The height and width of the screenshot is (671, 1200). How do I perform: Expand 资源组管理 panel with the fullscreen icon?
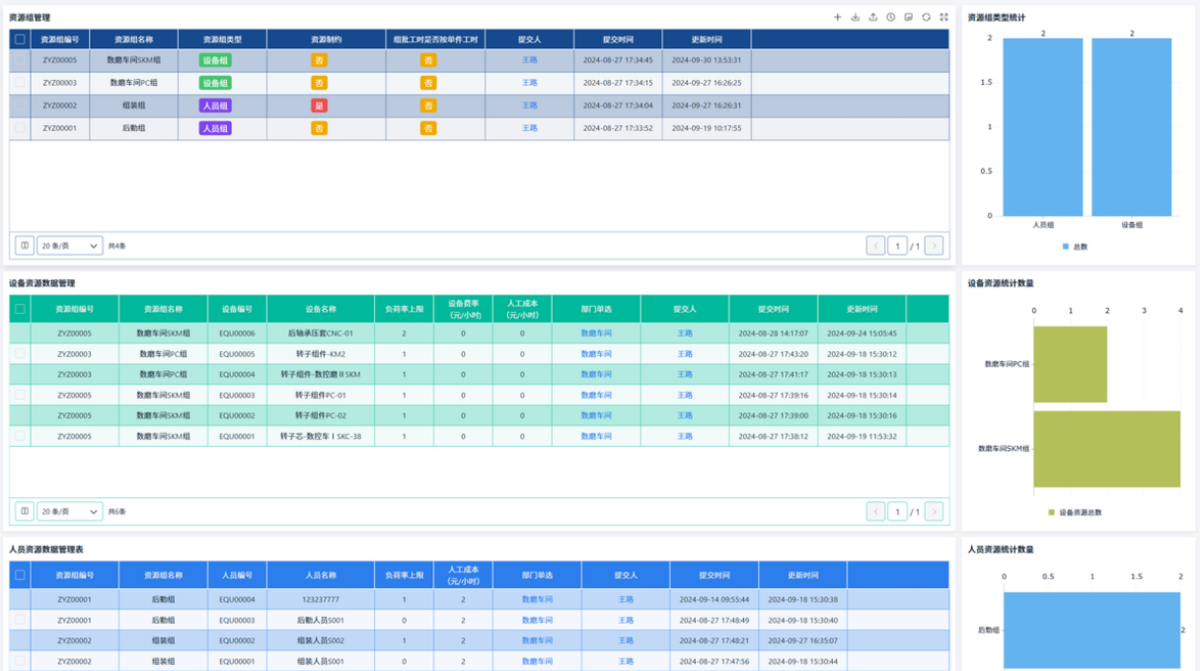(943, 17)
